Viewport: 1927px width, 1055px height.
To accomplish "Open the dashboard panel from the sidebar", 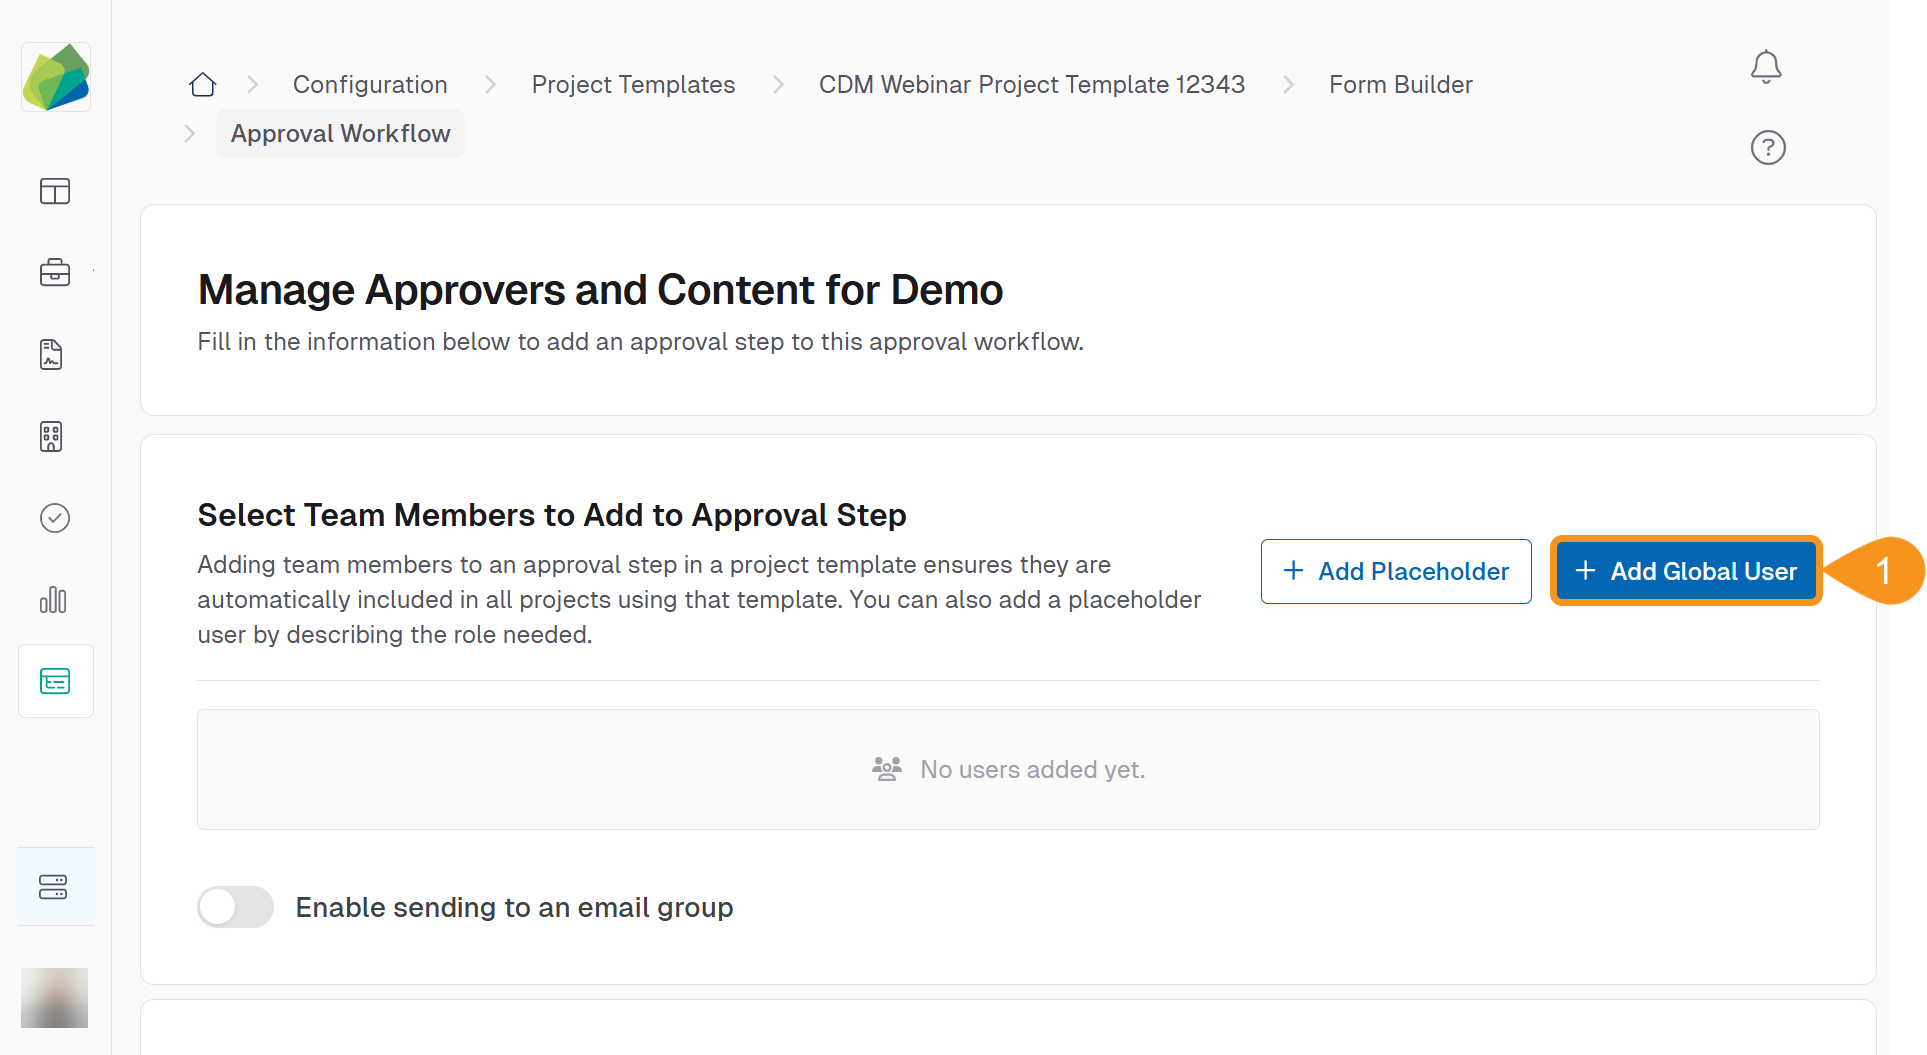I will pyautogui.click(x=55, y=191).
